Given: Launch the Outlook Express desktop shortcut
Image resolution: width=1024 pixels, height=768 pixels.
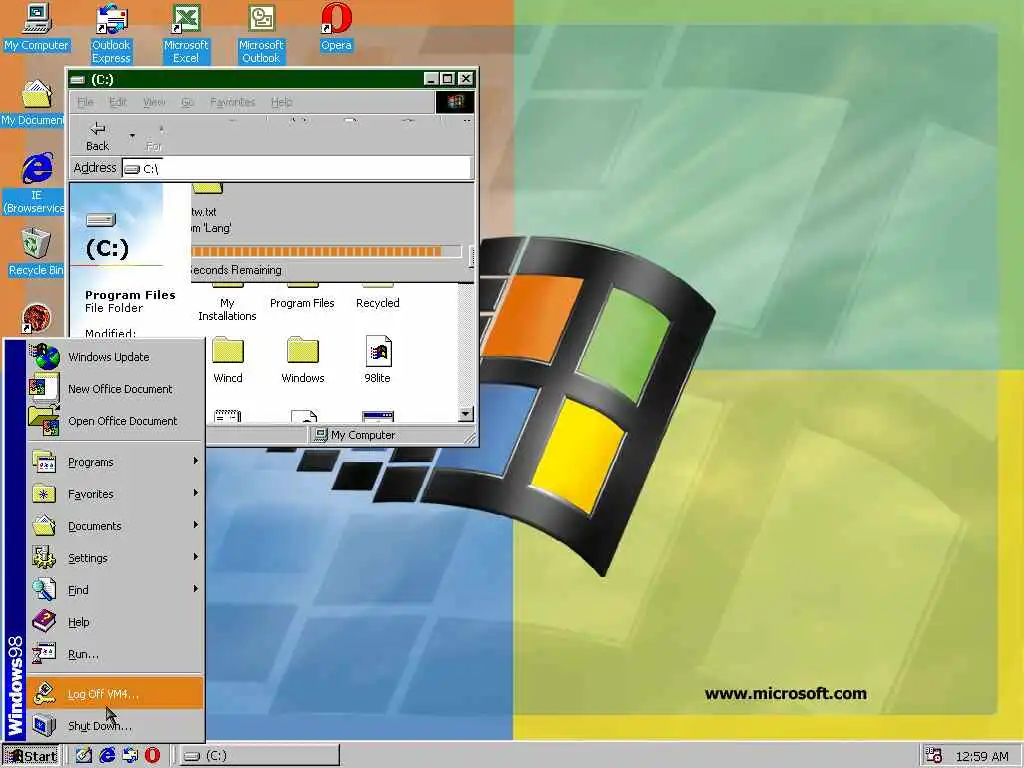Looking at the screenshot, I should (x=111, y=34).
